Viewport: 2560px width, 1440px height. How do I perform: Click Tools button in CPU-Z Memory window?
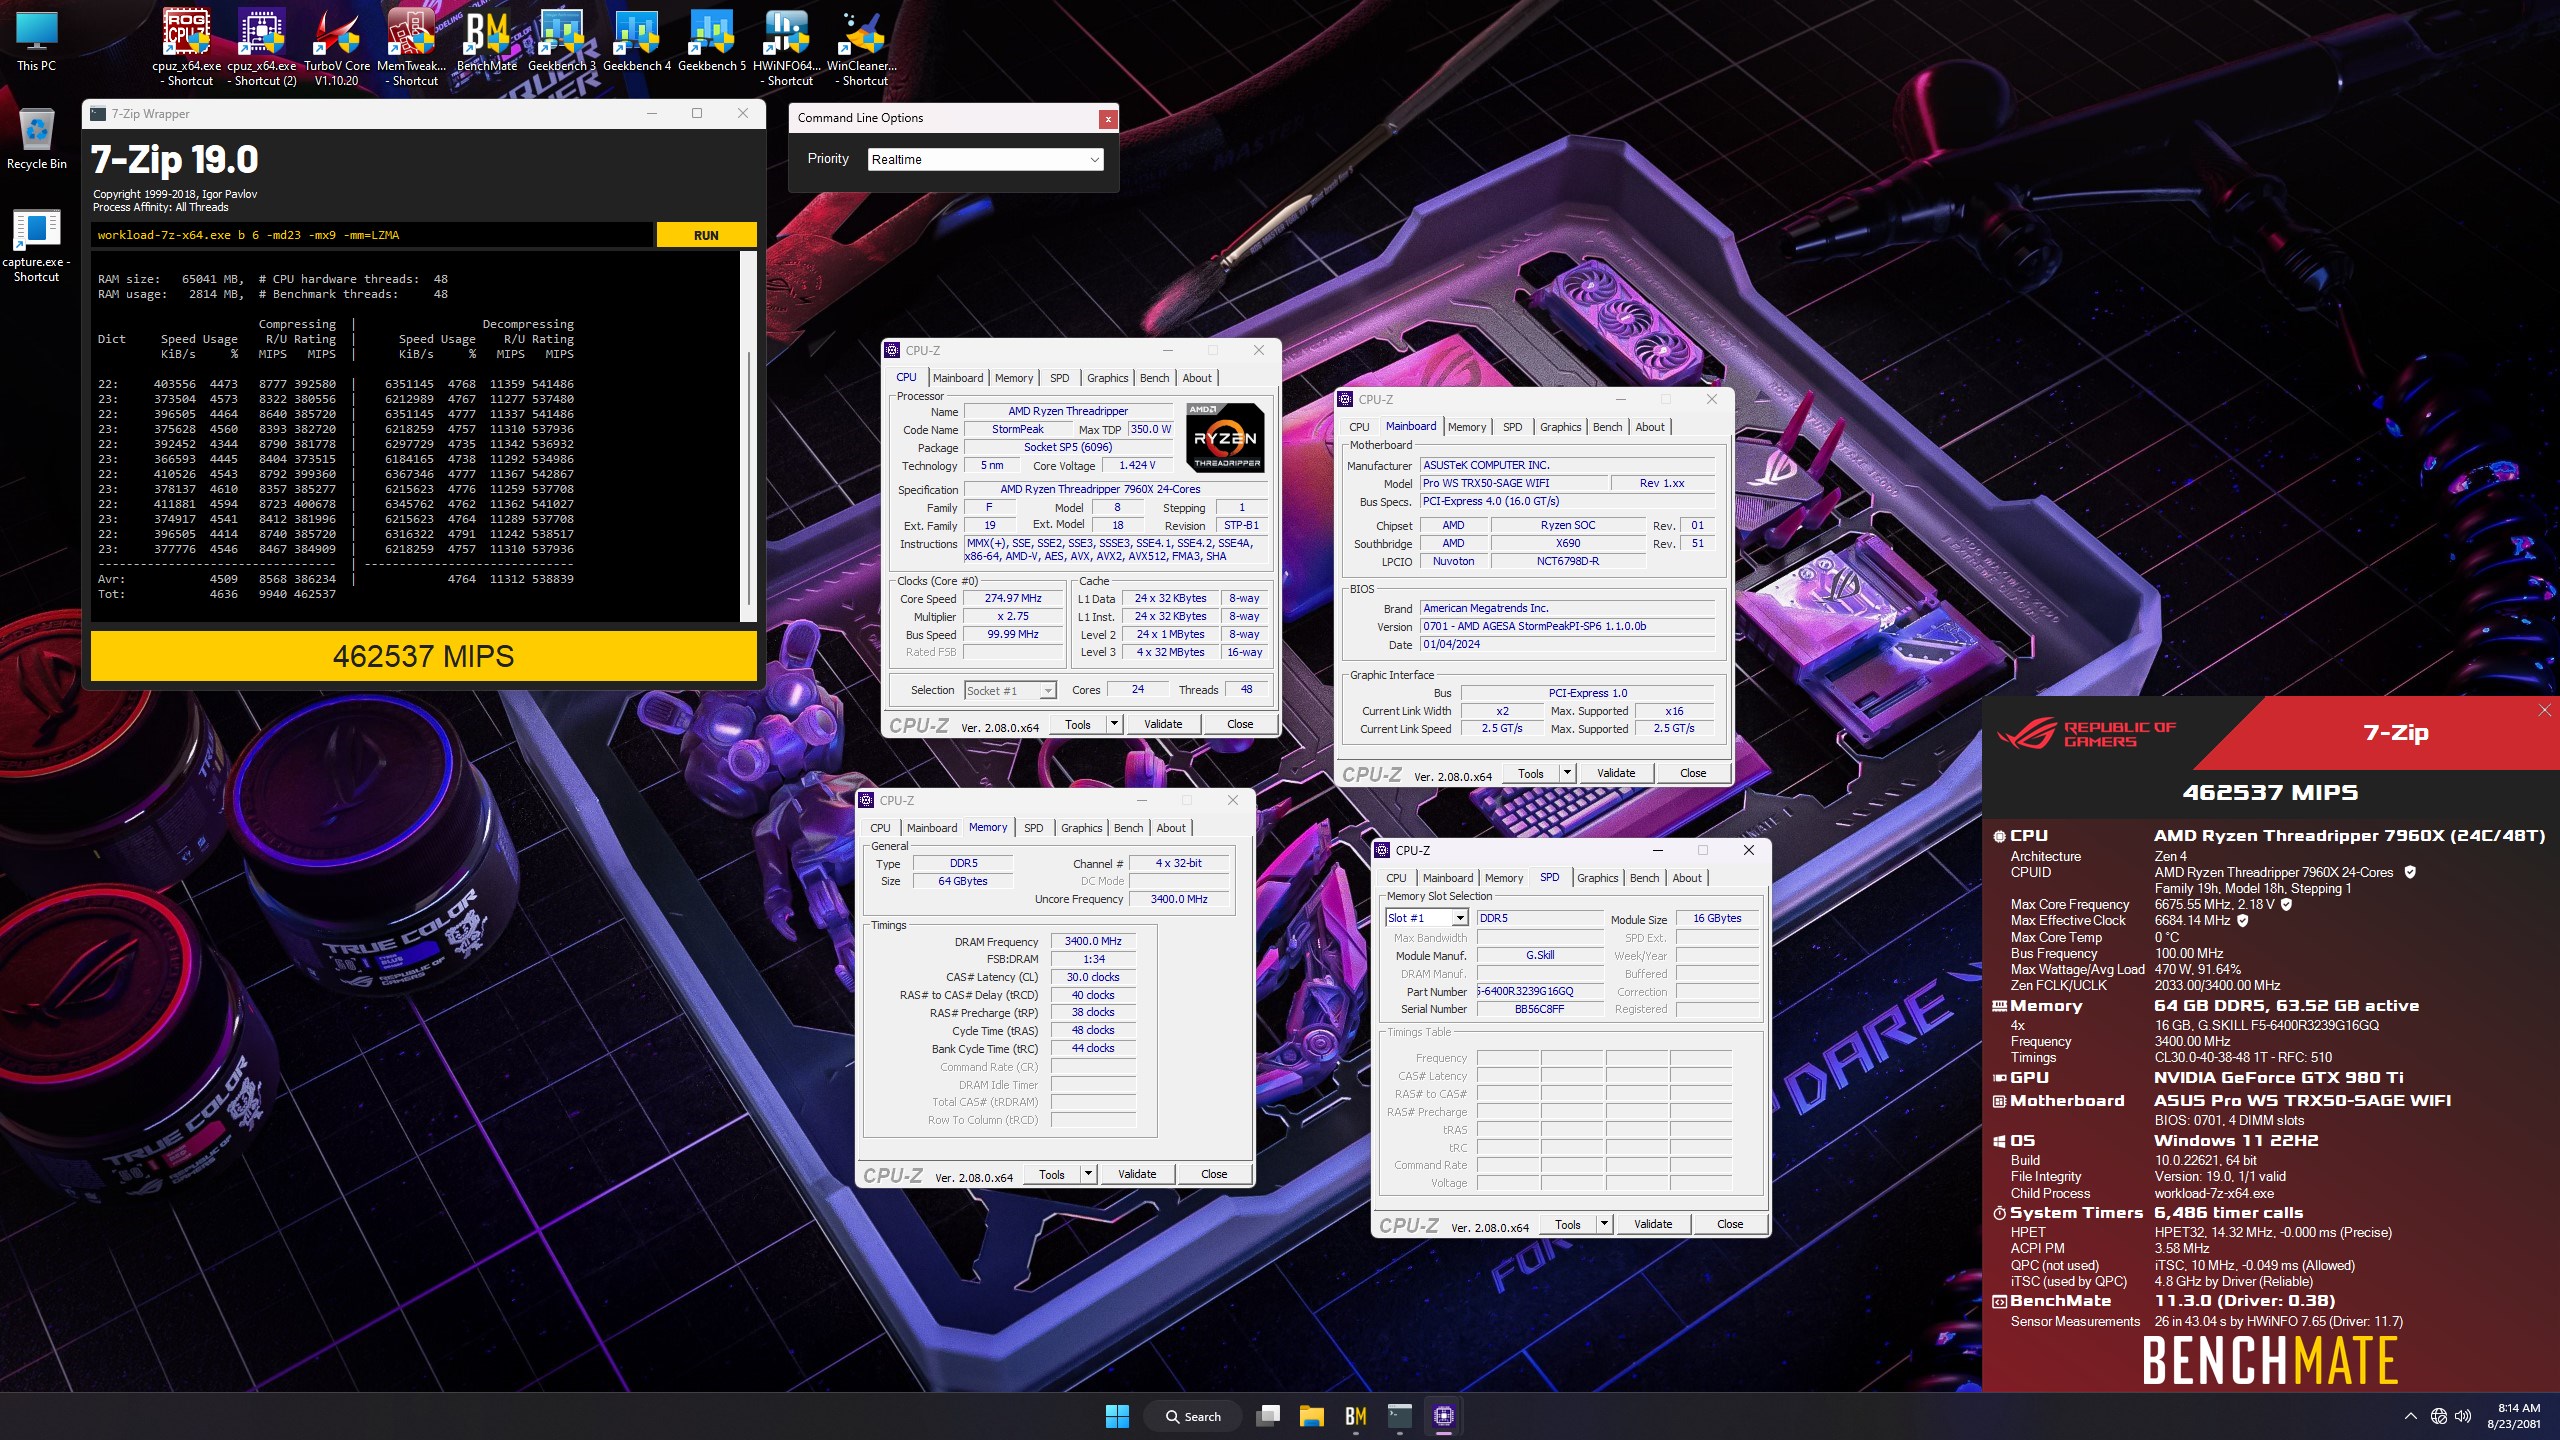[1051, 1174]
